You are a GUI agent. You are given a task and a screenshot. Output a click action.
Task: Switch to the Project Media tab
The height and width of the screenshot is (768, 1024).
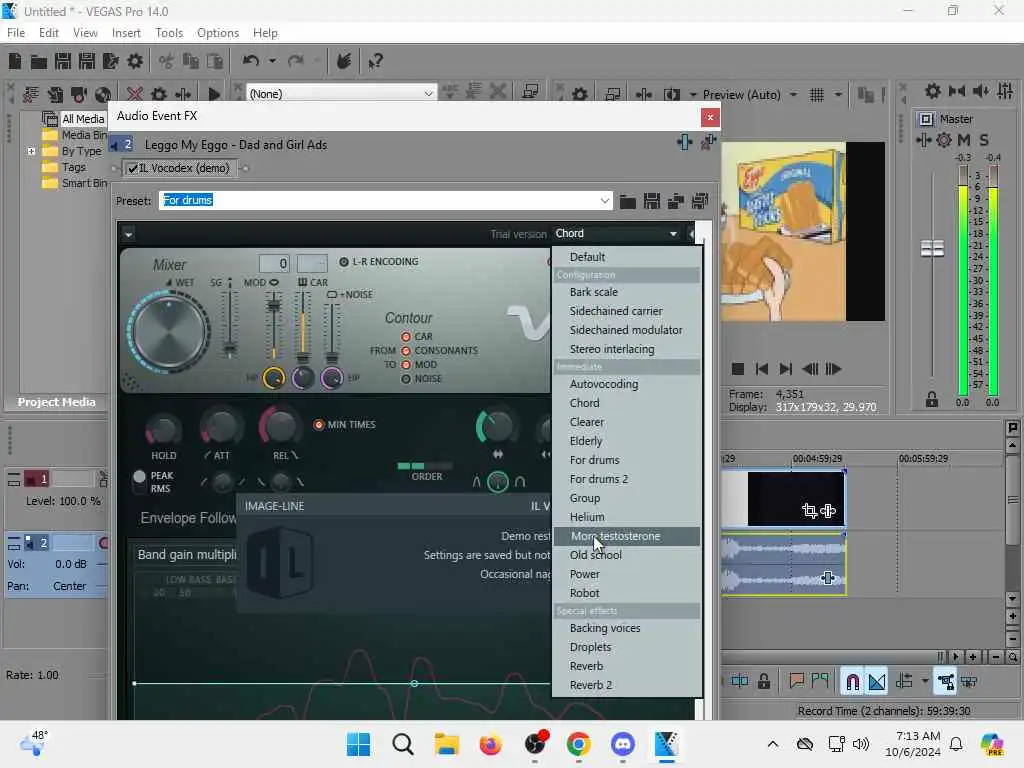[56, 402]
